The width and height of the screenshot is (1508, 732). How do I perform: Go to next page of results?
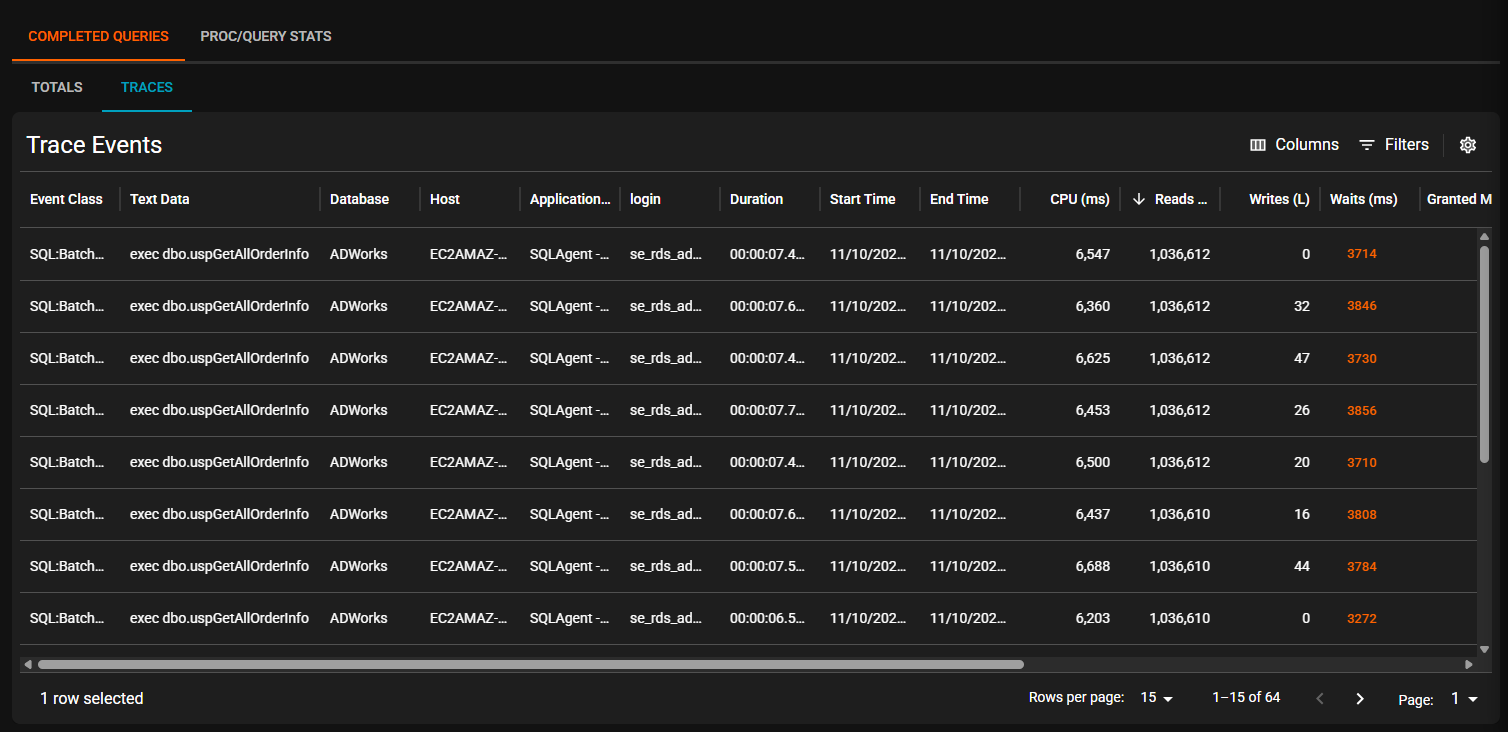pos(1360,699)
